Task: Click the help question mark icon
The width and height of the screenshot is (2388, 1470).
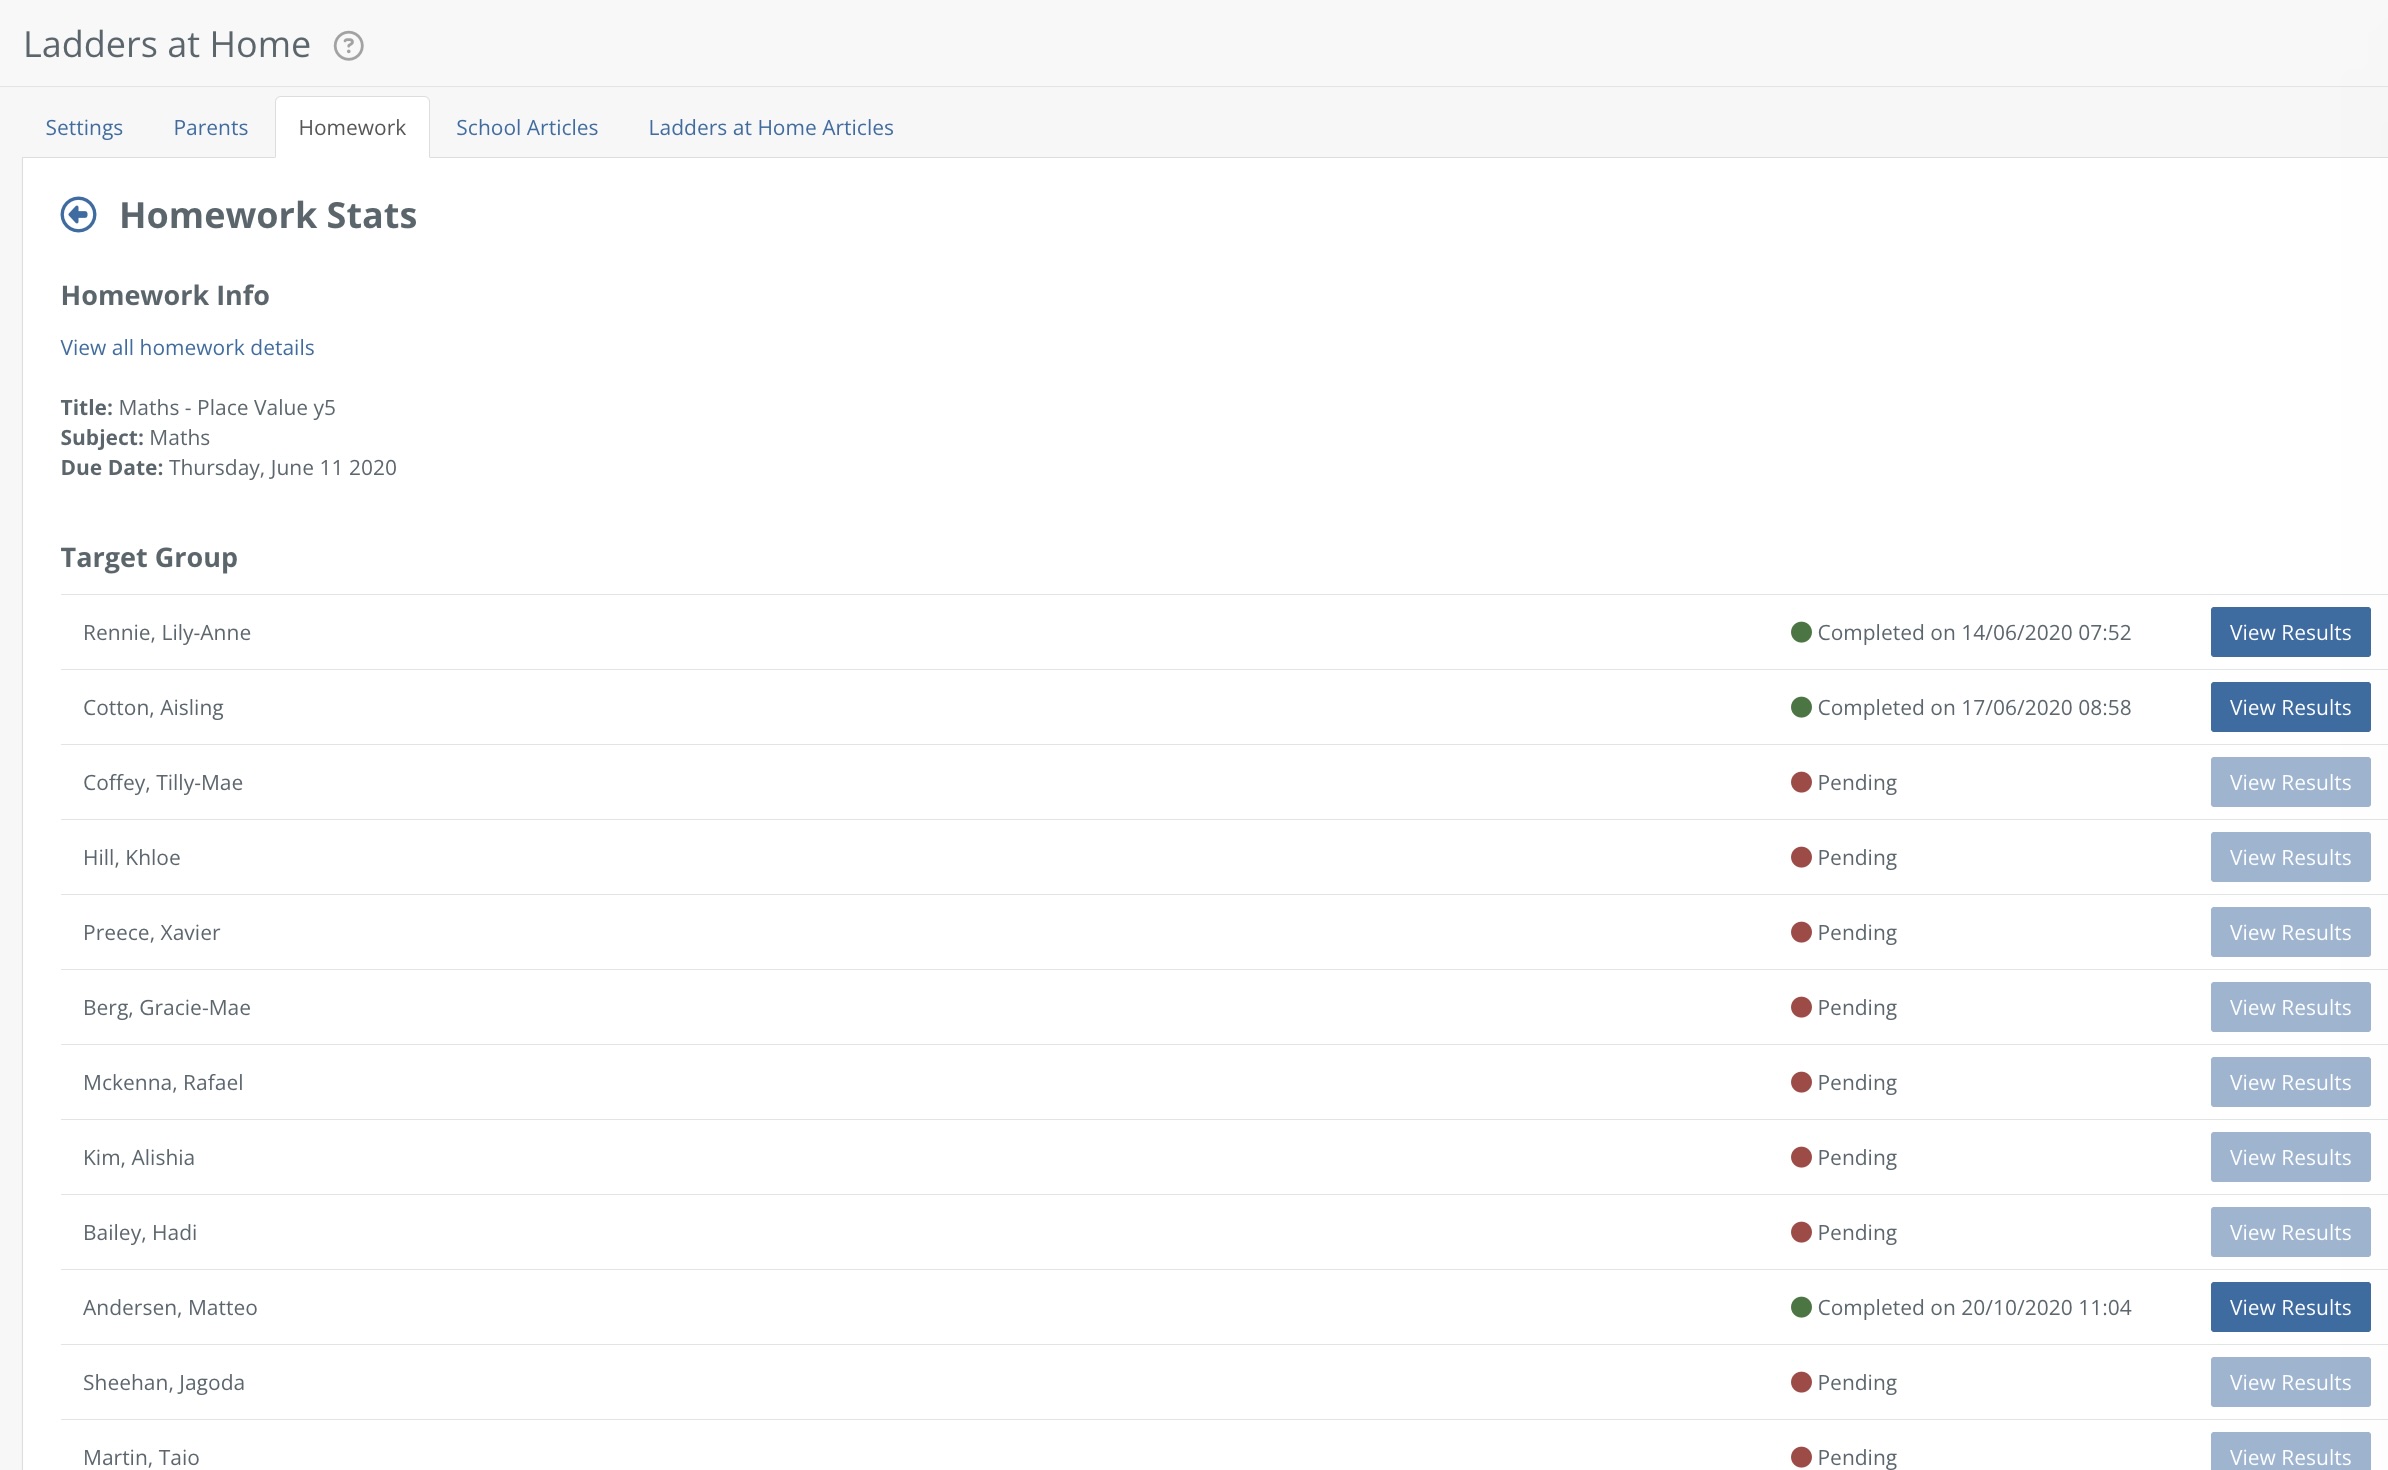Action: pyautogui.click(x=348, y=46)
